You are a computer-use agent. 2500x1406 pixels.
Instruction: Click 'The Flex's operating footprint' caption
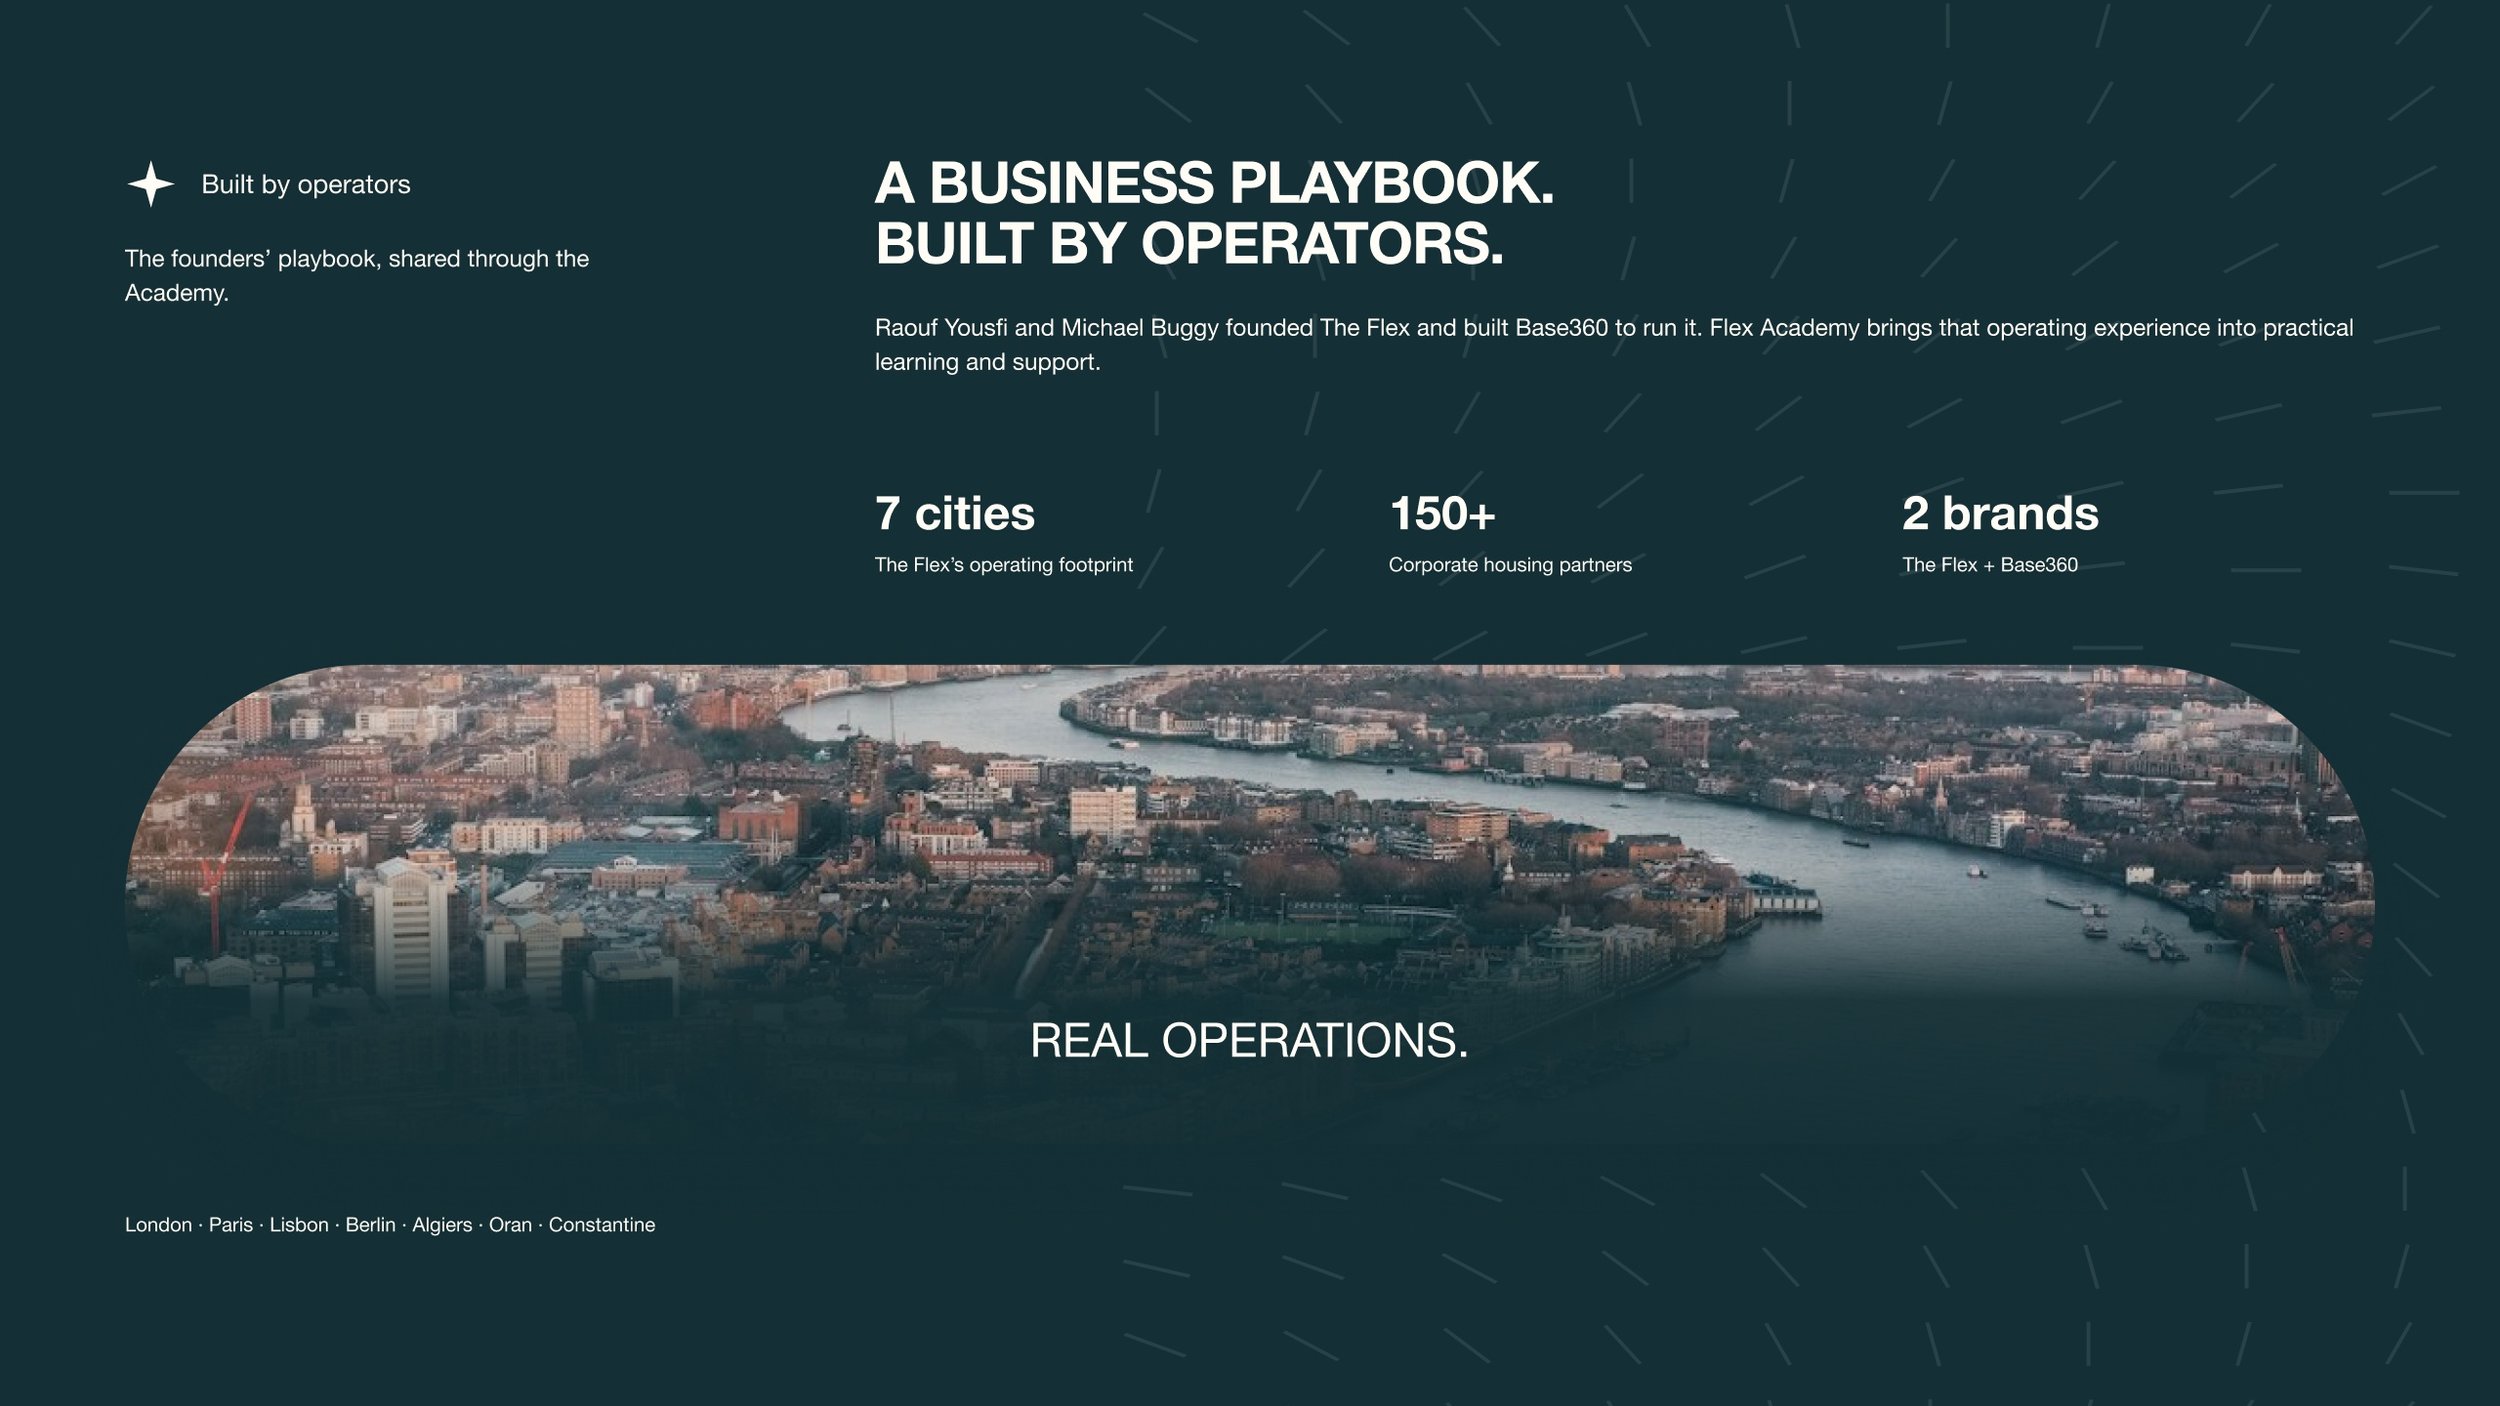1004,565
